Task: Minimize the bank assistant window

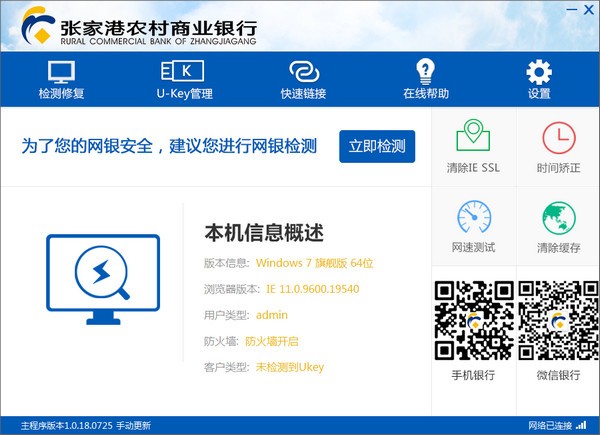Action: [571, 10]
